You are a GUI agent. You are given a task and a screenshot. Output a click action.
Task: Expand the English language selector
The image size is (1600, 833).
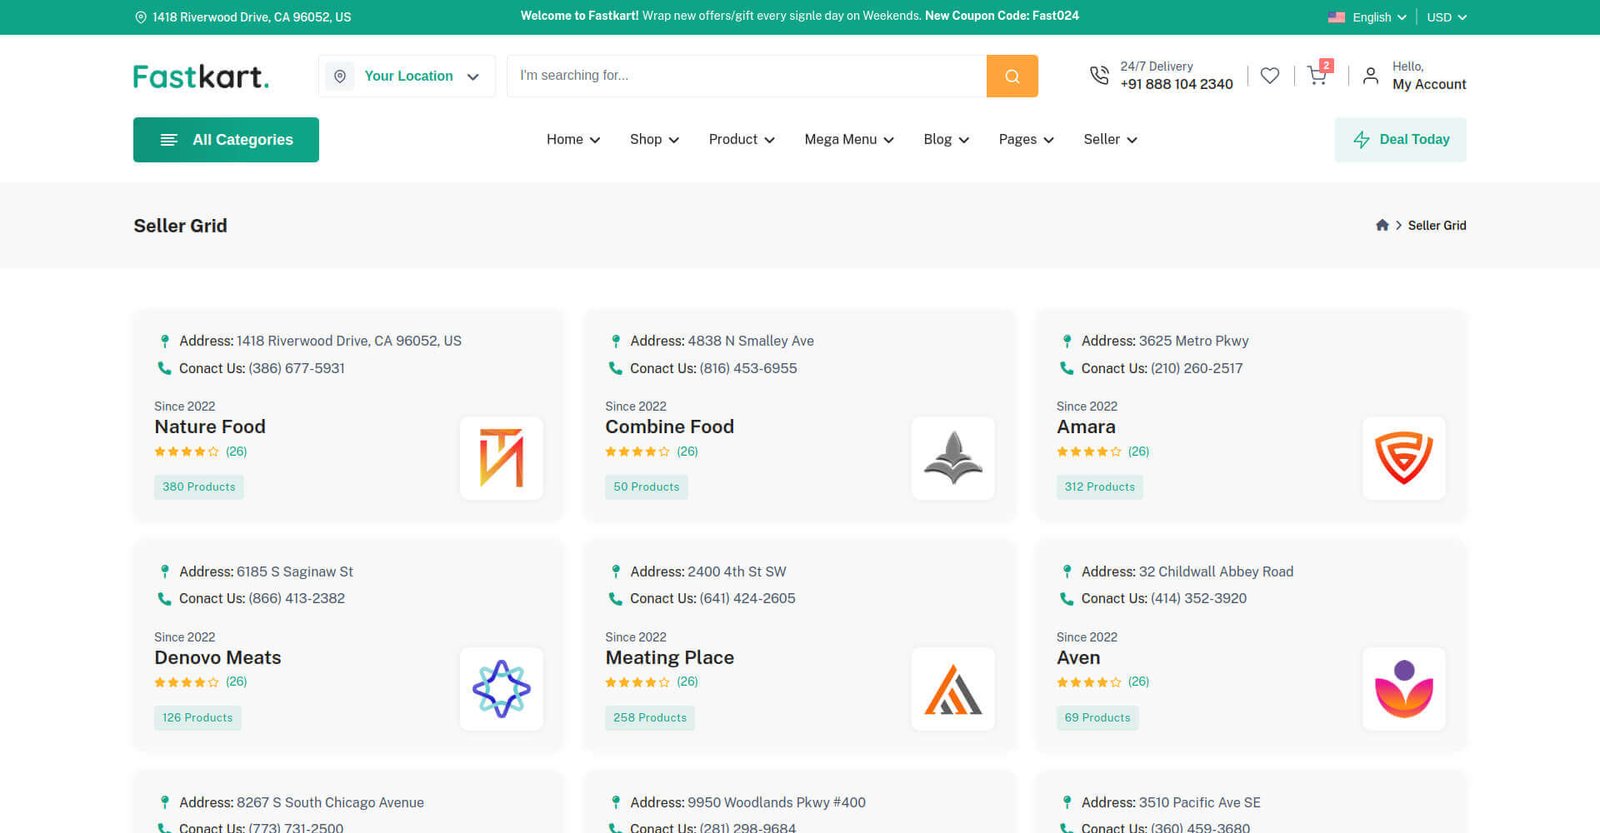[1367, 17]
